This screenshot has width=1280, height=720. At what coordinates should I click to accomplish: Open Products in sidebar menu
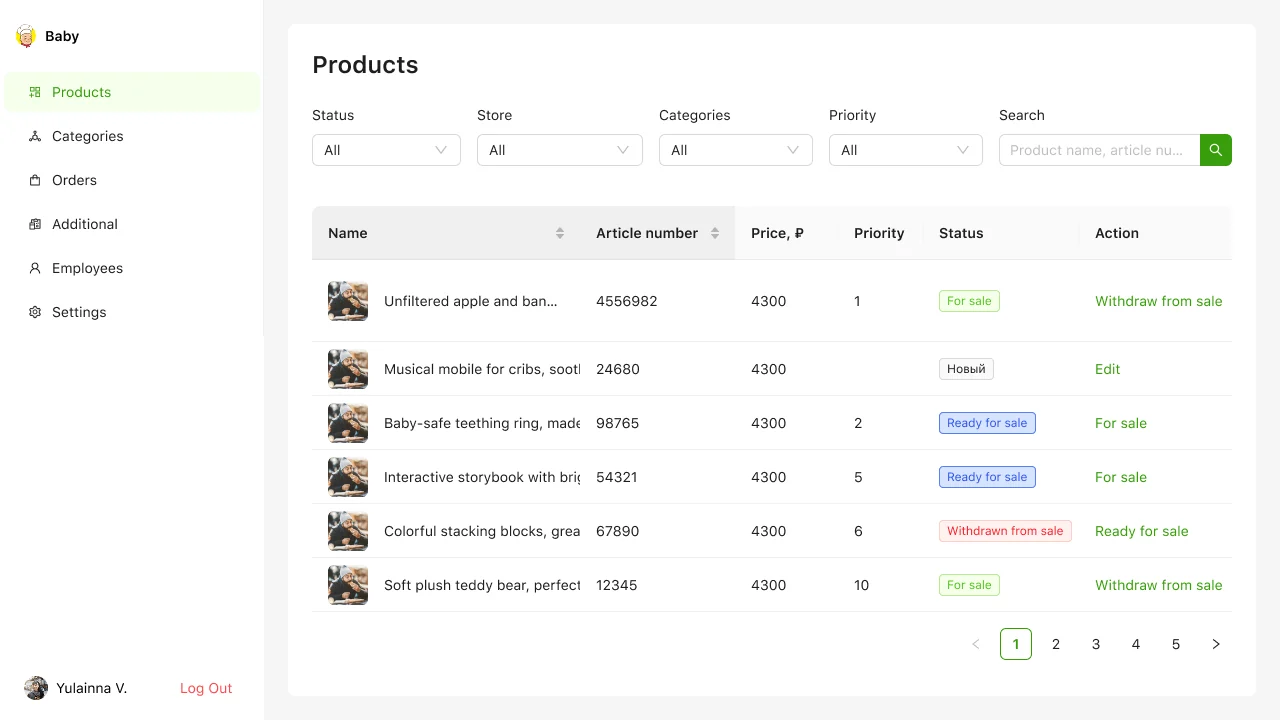[x=132, y=92]
